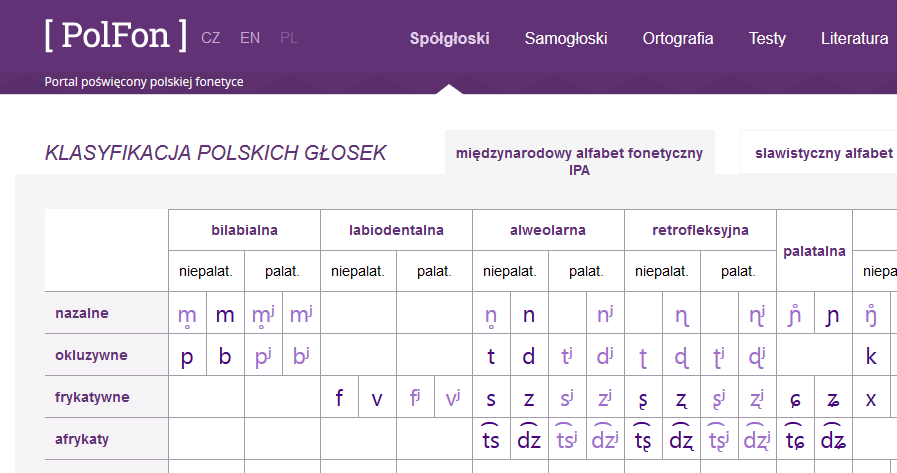This screenshot has height=473, width=897.
Task: Switch language to EN
Action: coord(250,38)
